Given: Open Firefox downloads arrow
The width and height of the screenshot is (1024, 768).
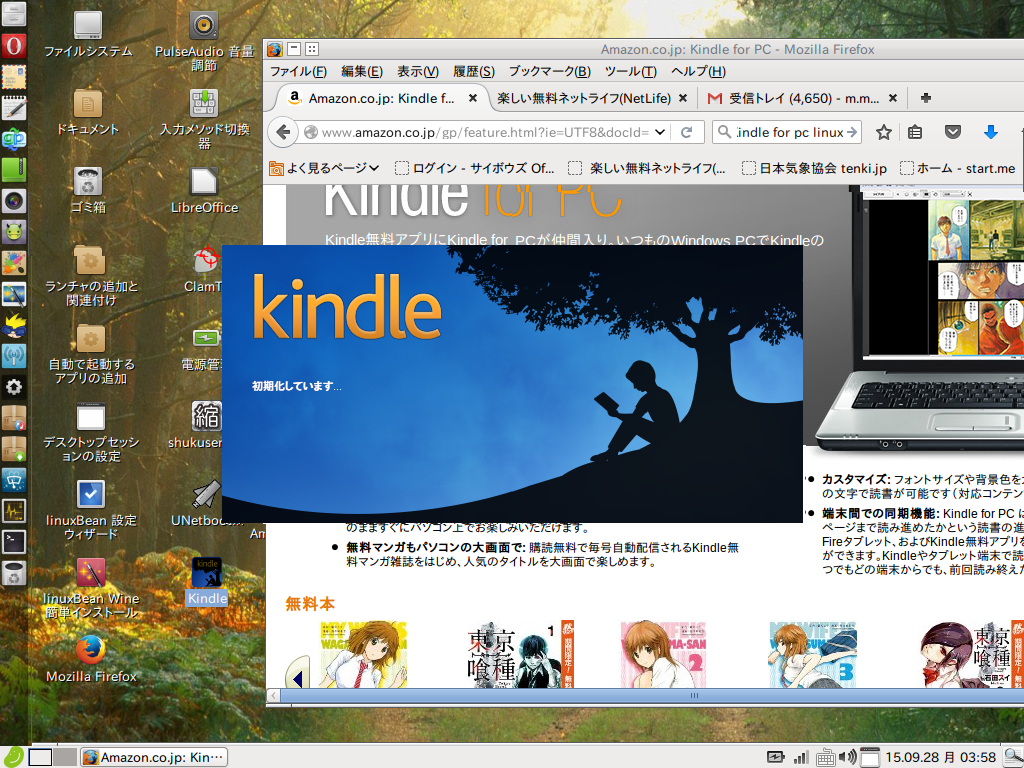Looking at the screenshot, I should [x=991, y=132].
